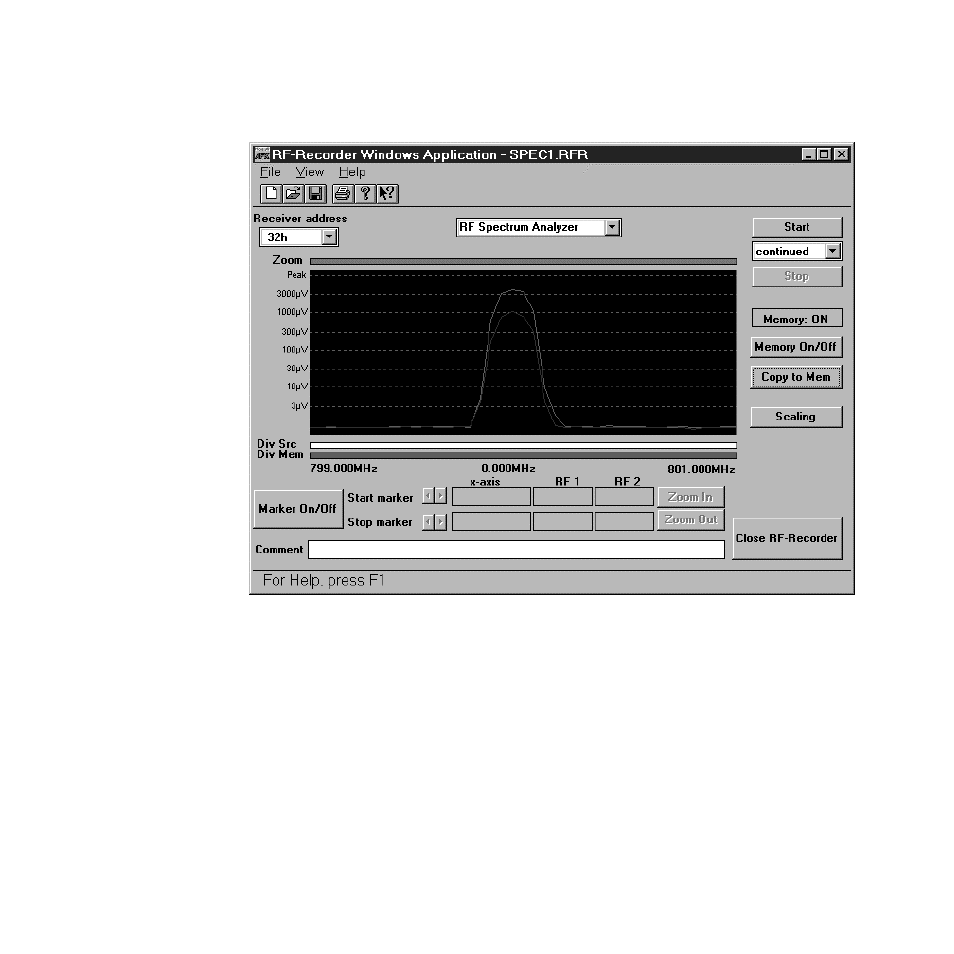Viewport: 954px width, 954px height.
Task: Click the New file toolbar icon
Action: (271, 193)
